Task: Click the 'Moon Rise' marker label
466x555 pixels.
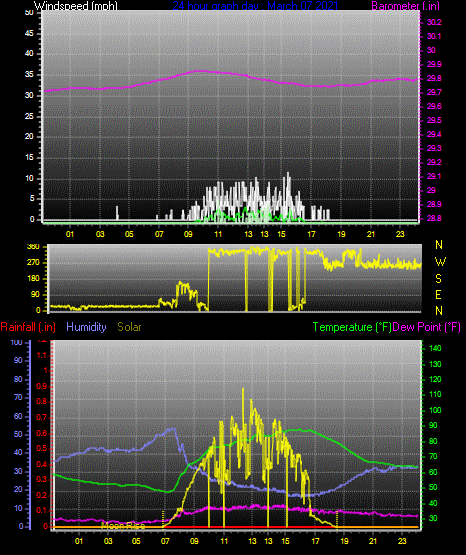Action: (123, 526)
